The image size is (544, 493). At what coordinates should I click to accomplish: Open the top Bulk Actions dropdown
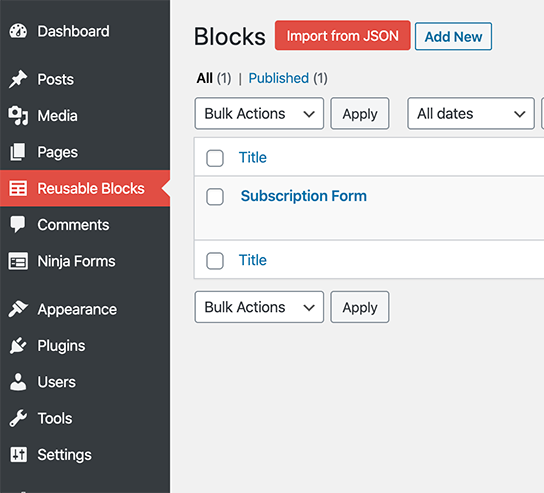(259, 113)
